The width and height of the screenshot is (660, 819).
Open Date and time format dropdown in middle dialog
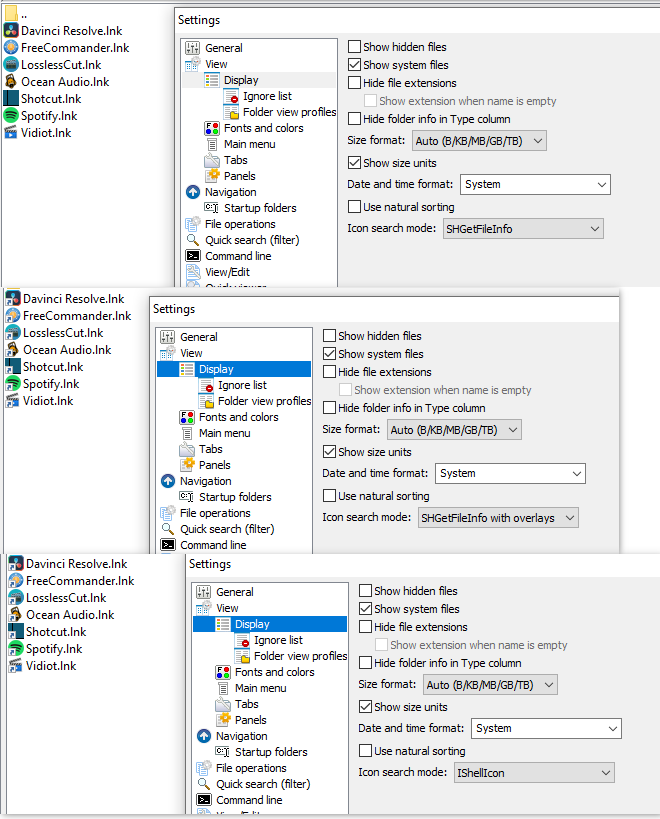click(510, 473)
